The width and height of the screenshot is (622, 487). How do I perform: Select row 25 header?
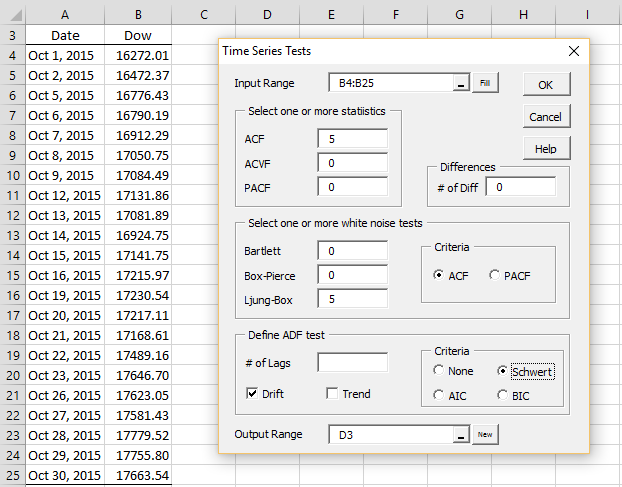point(13,475)
